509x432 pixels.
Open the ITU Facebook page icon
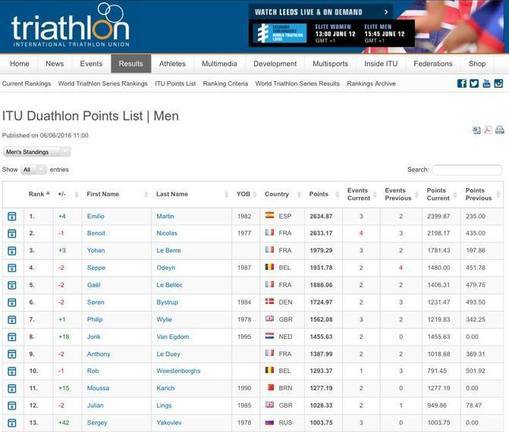pyautogui.click(x=461, y=84)
